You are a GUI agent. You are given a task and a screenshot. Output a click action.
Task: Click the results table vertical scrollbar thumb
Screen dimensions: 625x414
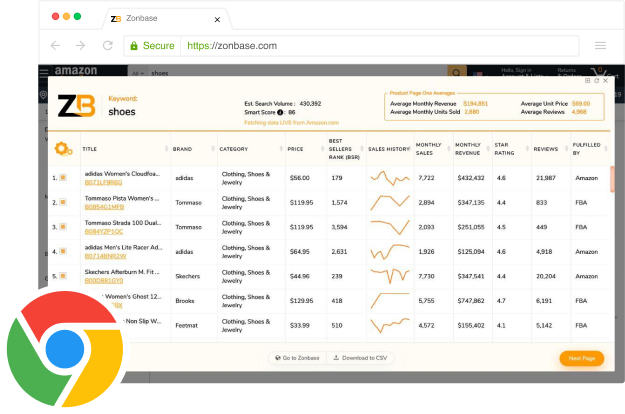612,179
